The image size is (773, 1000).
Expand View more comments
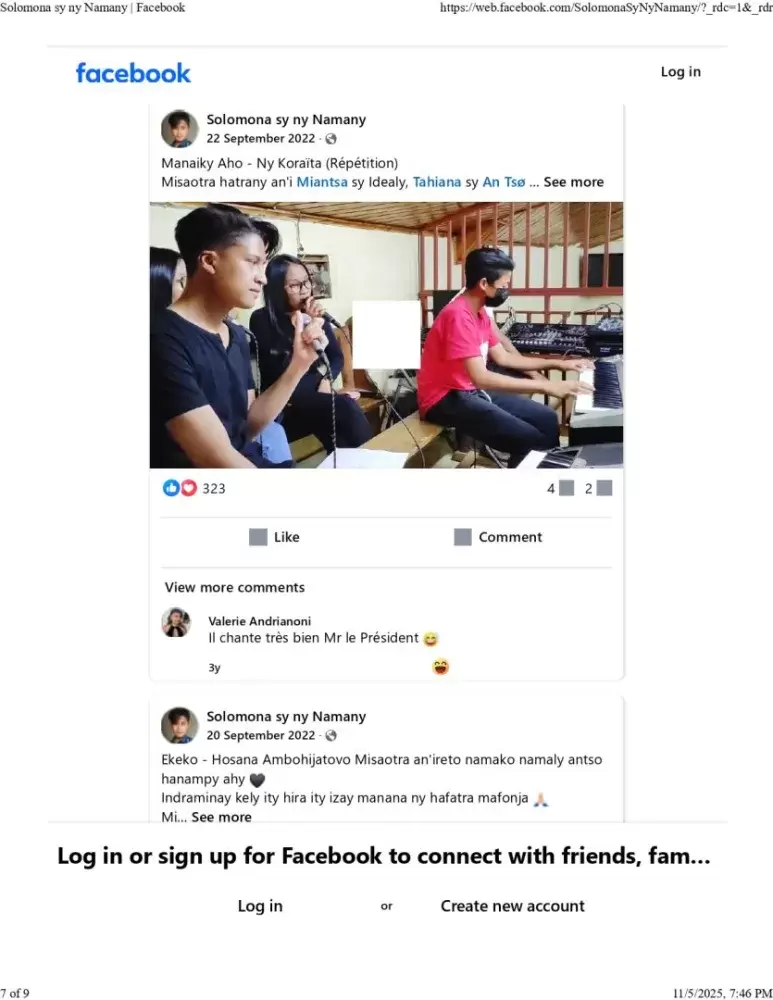point(235,587)
